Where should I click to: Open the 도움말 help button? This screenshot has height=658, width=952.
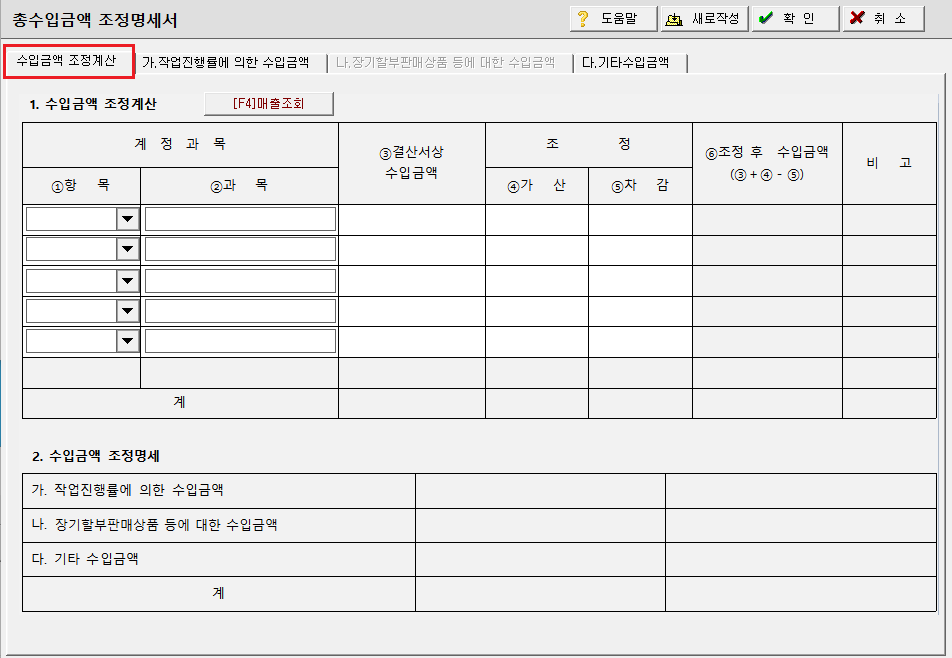[613, 19]
